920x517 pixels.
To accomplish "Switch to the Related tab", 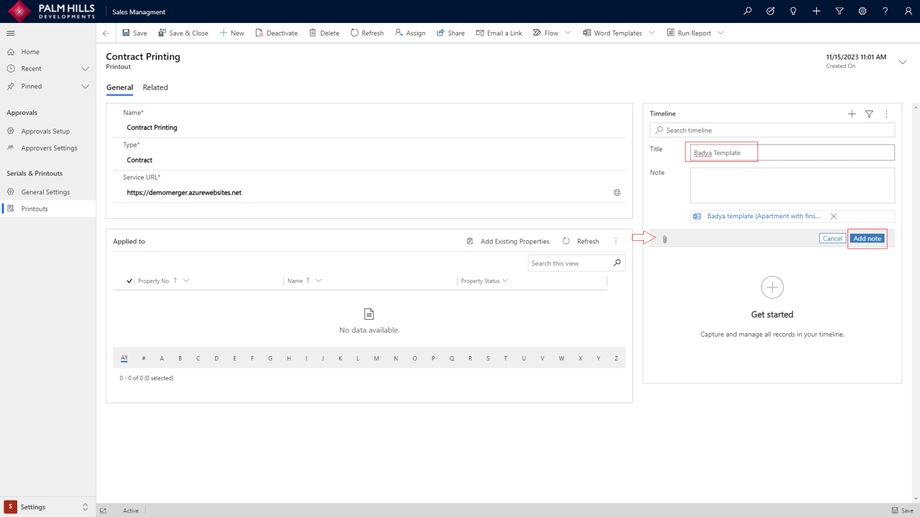I will [155, 87].
